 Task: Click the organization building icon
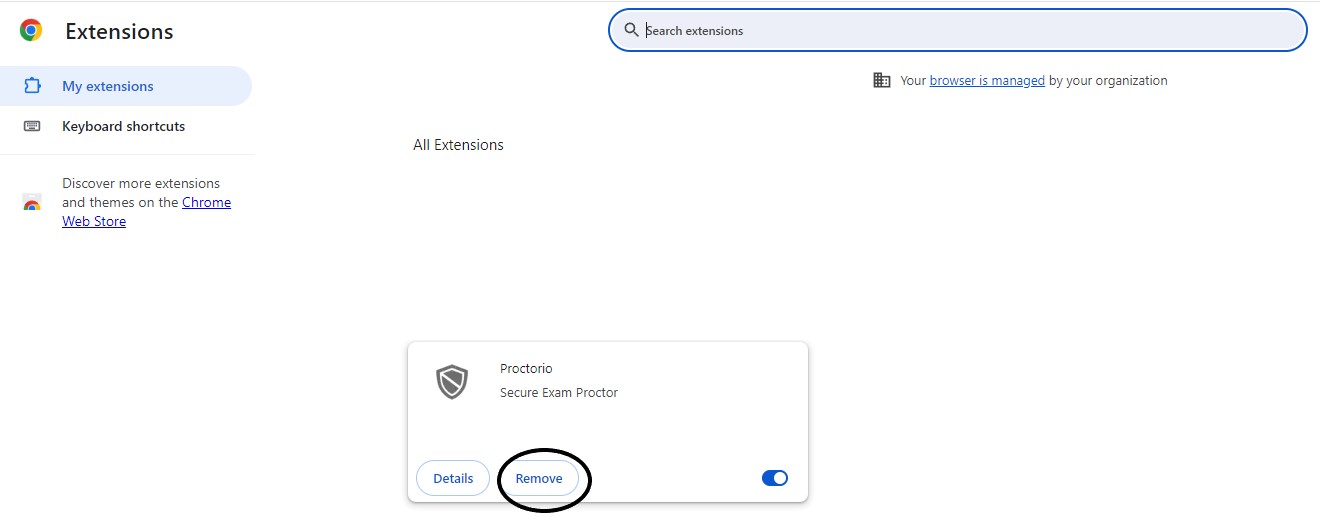tap(881, 80)
